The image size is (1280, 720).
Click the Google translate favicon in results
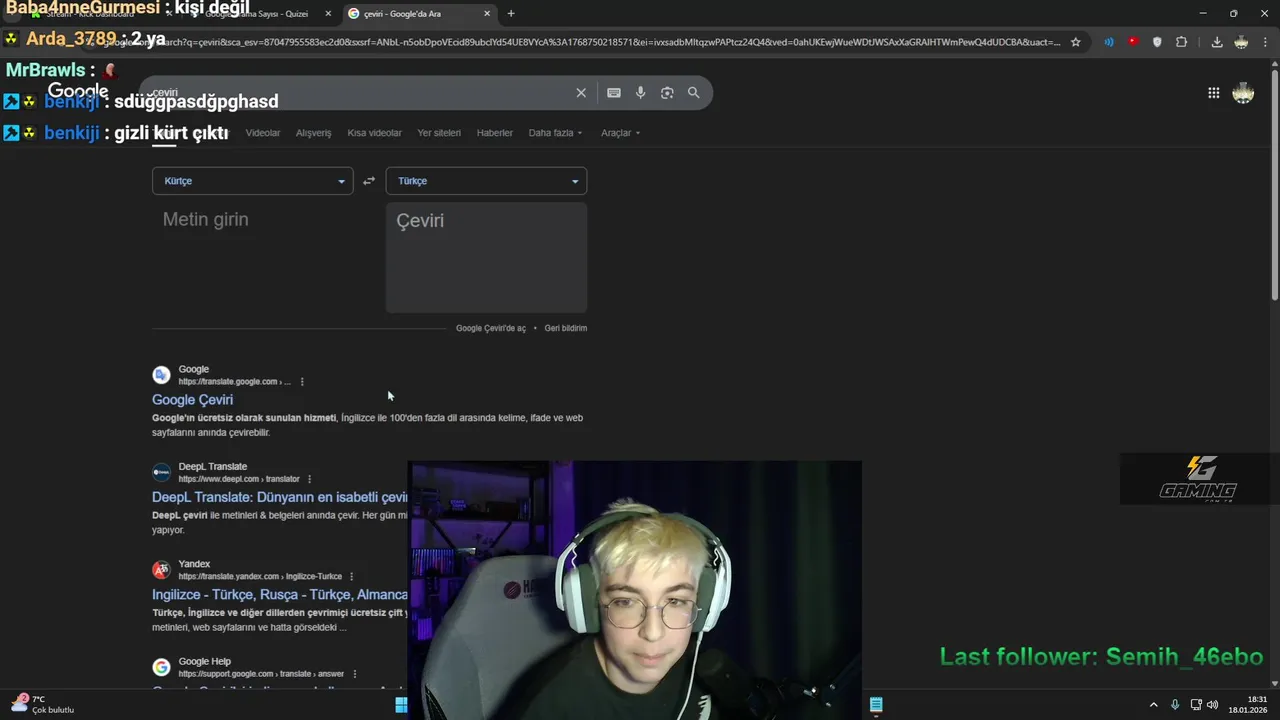161,375
